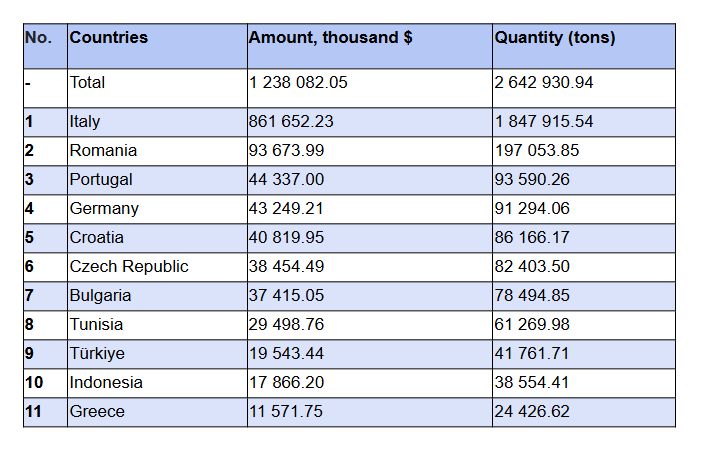Viewport: 726px width, 455px height.
Task: Click the Greece country cell
Action: tap(97, 412)
